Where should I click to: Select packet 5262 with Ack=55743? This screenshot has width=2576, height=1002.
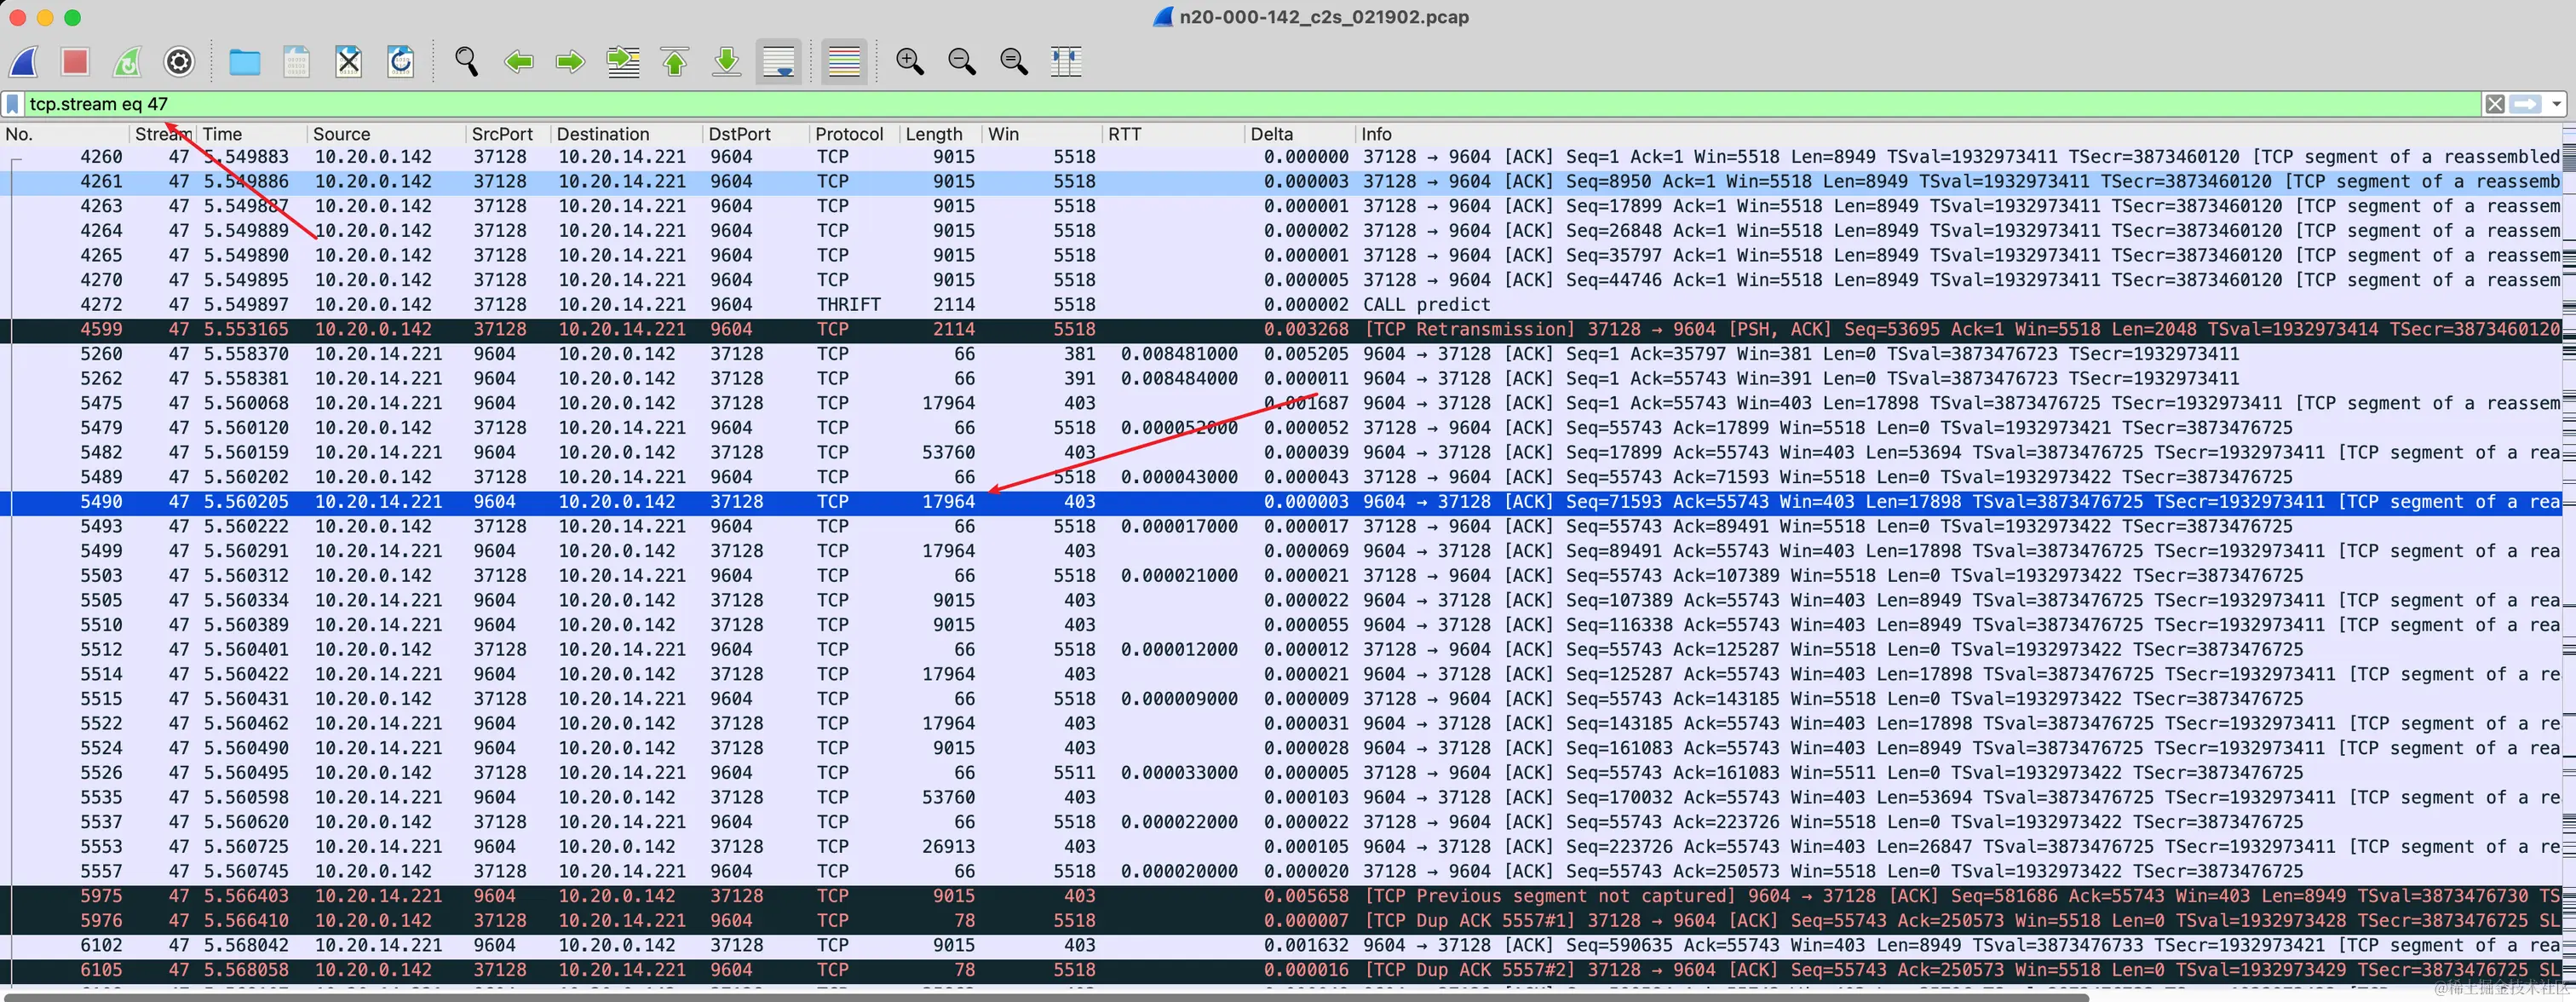(1280, 379)
